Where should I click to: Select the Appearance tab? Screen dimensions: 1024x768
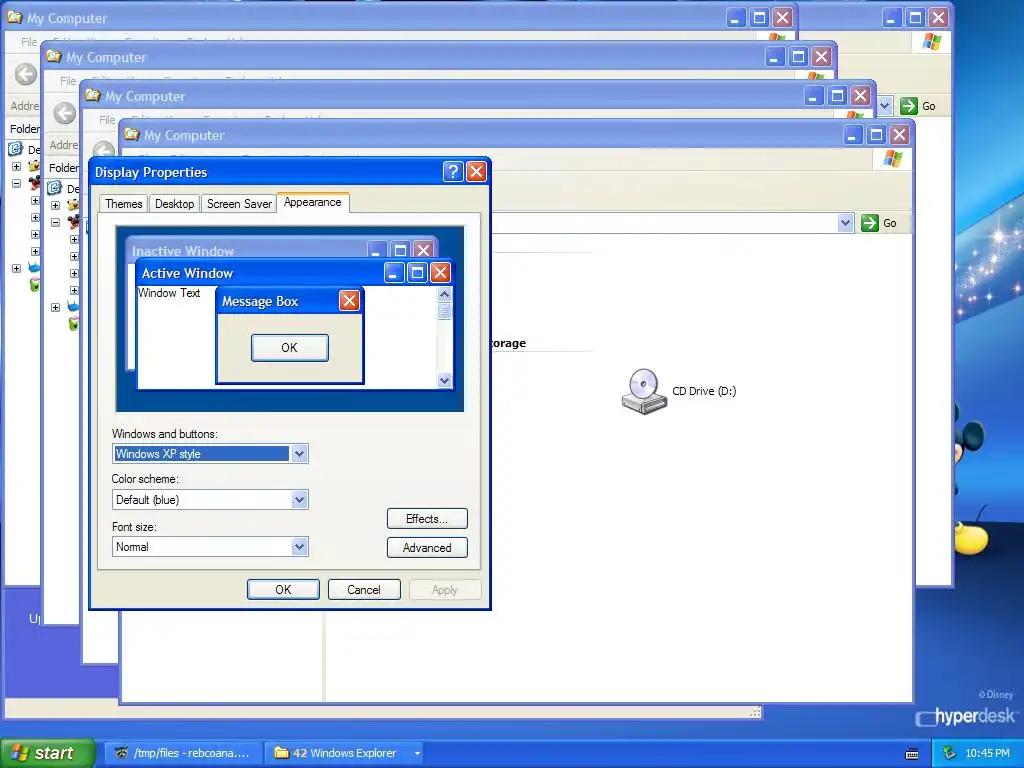[313, 202]
